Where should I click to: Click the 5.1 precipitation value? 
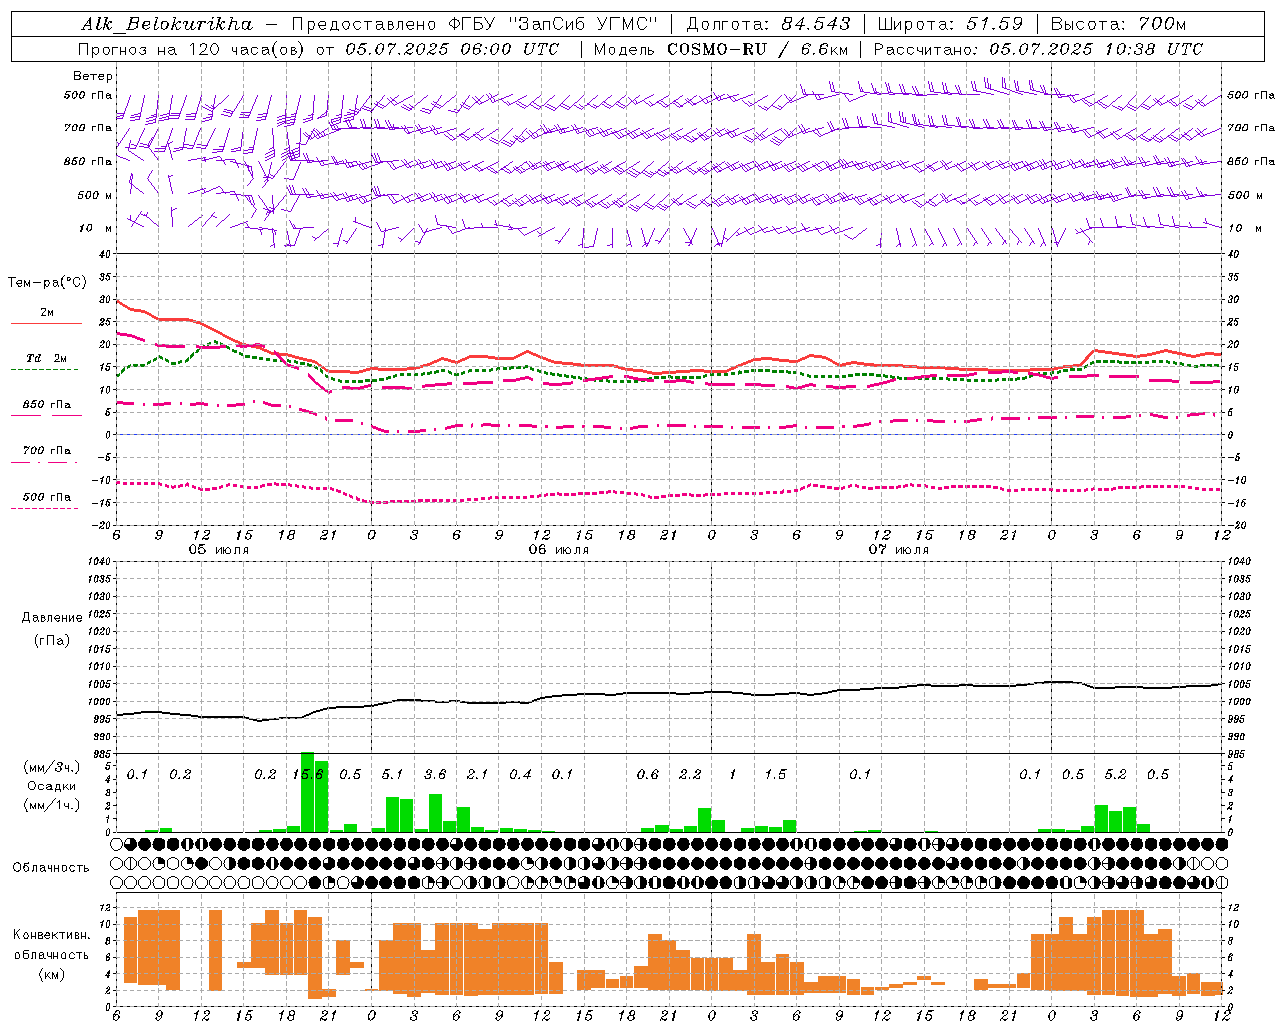tap(392, 775)
